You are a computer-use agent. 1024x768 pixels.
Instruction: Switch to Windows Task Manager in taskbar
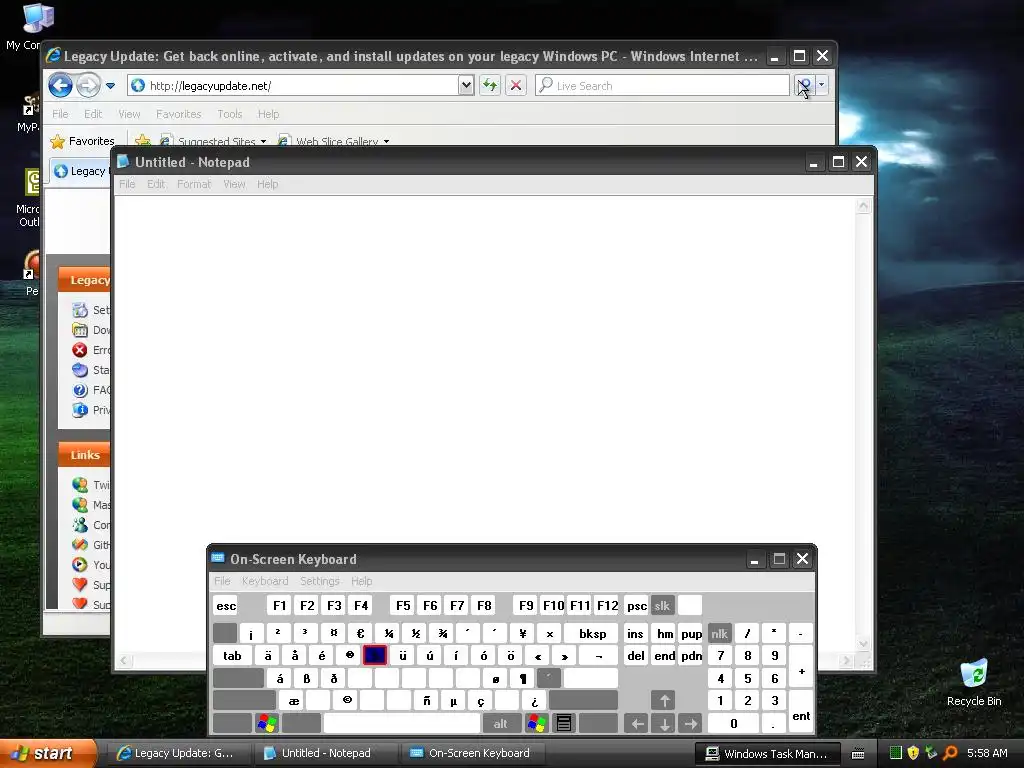click(767, 754)
